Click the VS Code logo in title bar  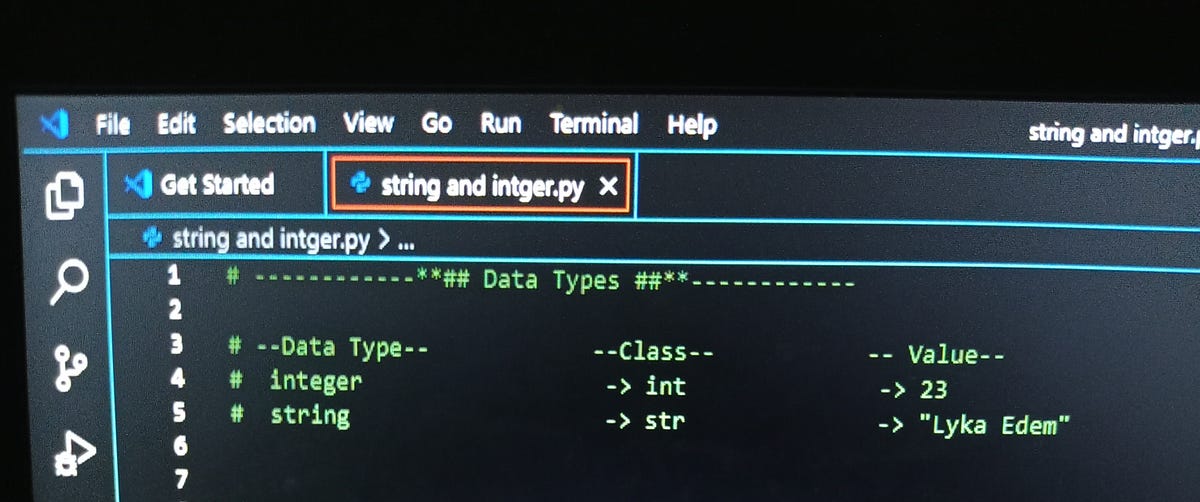point(56,125)
